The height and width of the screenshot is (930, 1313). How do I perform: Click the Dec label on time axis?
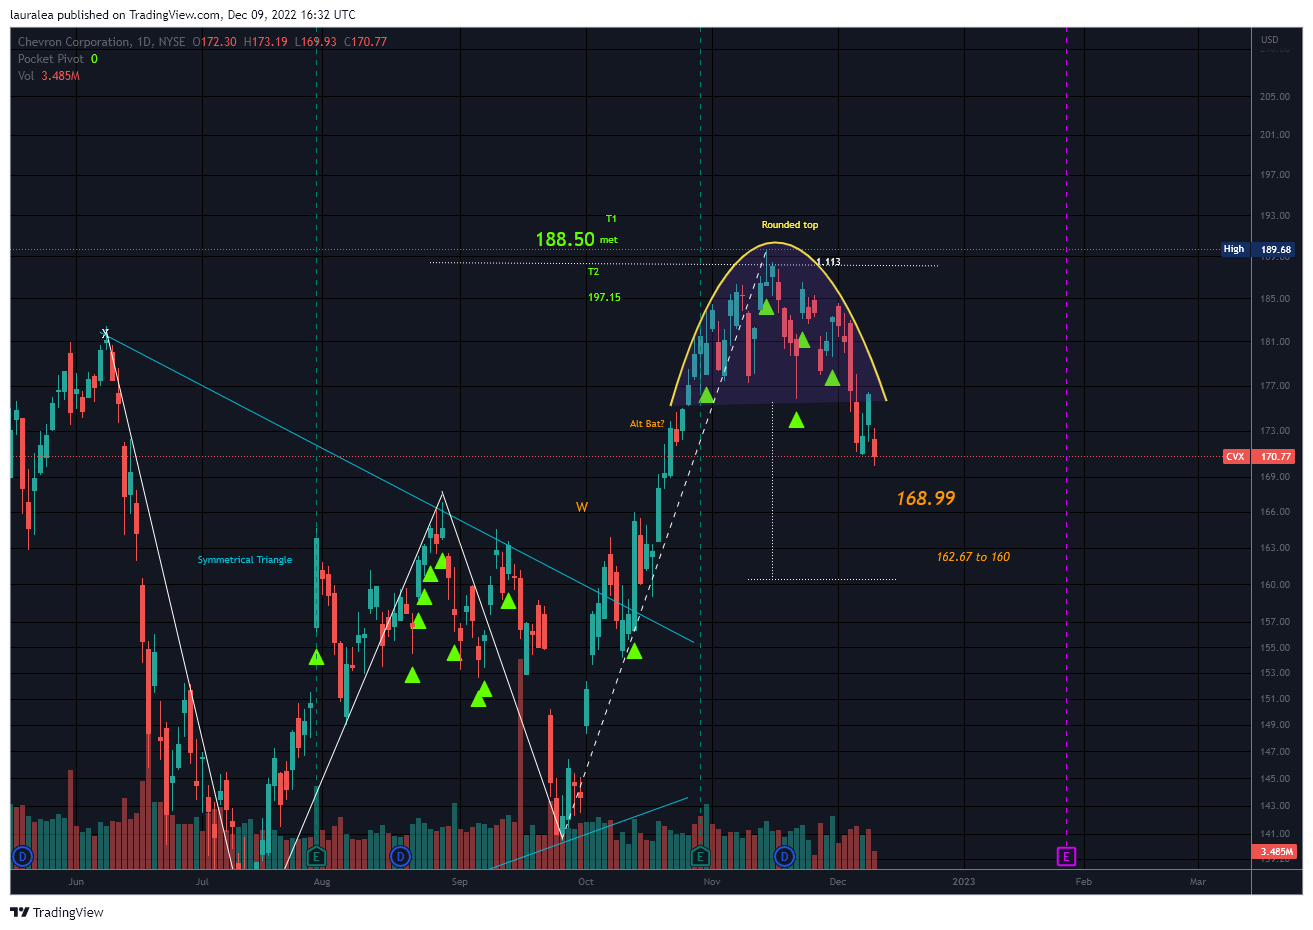pos(838,882)
